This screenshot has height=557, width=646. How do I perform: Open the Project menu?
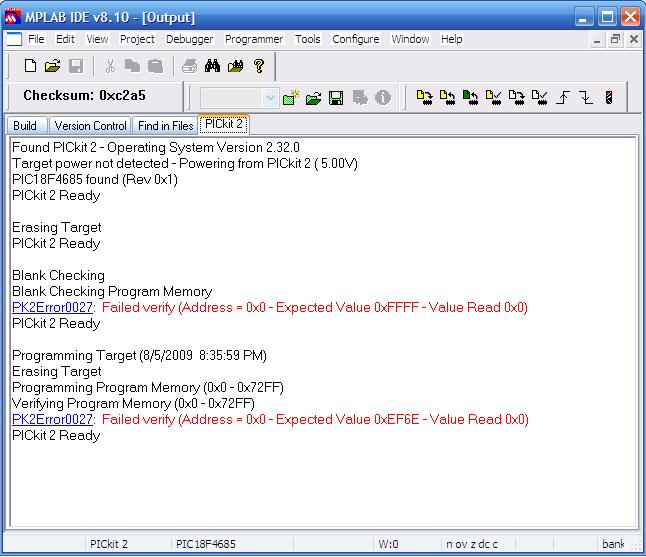pos(137,39)
